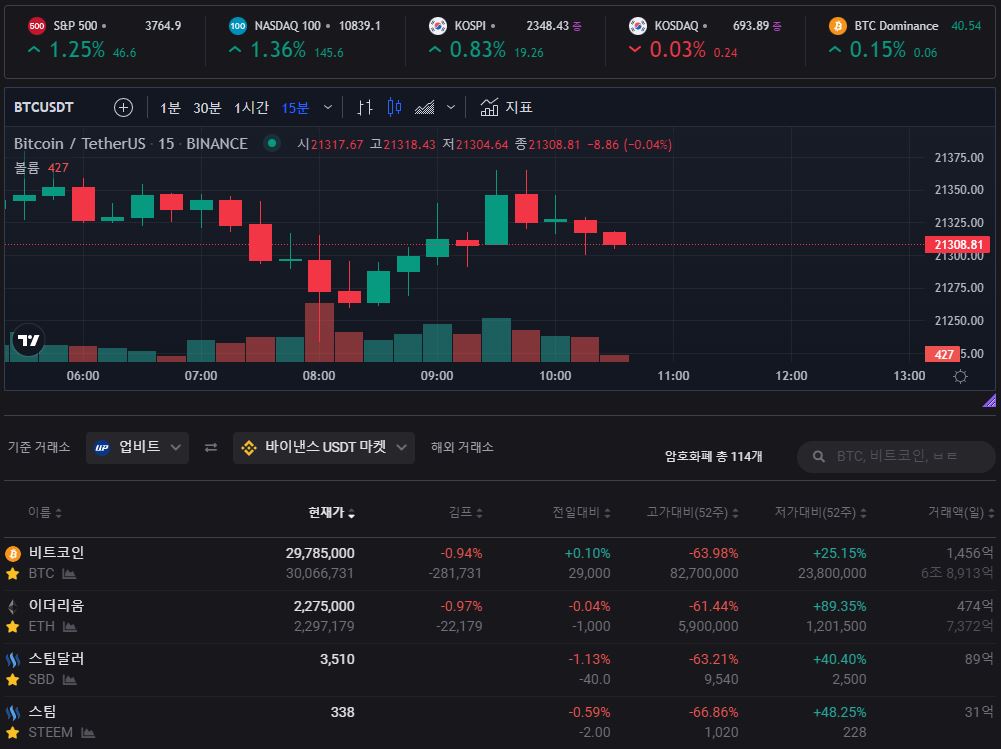
Task: Click the green market status dot
Action: coord(271,143)
